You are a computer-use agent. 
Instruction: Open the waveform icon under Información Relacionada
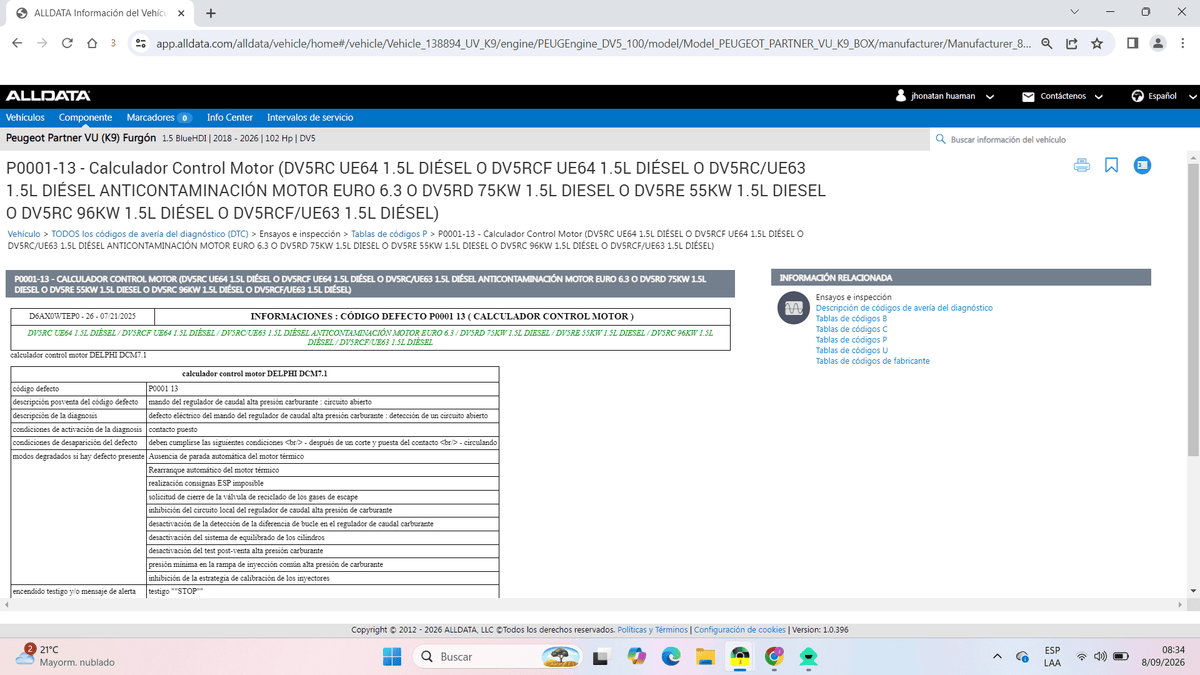point(793,308)
